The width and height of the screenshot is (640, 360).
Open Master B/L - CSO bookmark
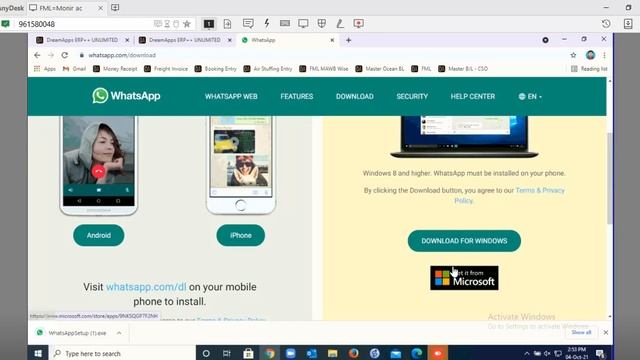click(x=463, y=69)
